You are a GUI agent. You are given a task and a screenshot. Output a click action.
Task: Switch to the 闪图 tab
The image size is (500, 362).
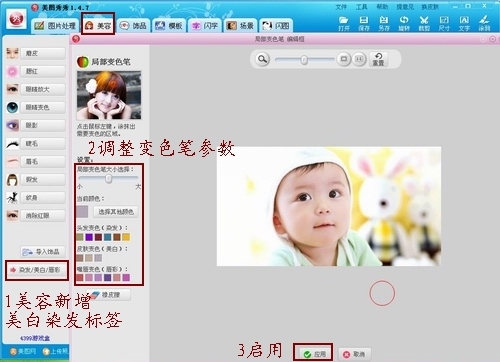click(276, 26)
